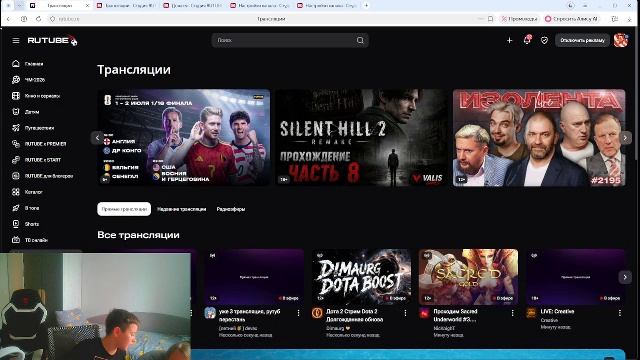
Task: Open the stream title 'Проходим Sacred Underworld #3'
Action: [x=455, y=315]
